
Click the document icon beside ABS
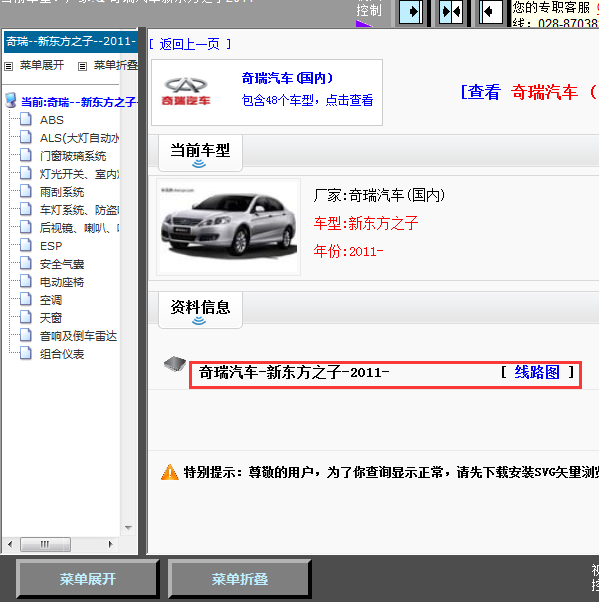point(26,119)
